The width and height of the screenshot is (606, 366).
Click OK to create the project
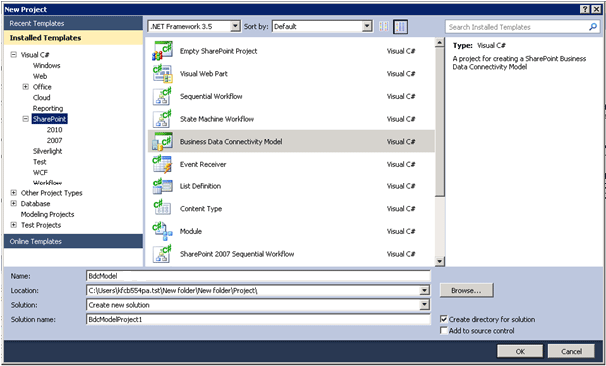click(x=520, y=351)
